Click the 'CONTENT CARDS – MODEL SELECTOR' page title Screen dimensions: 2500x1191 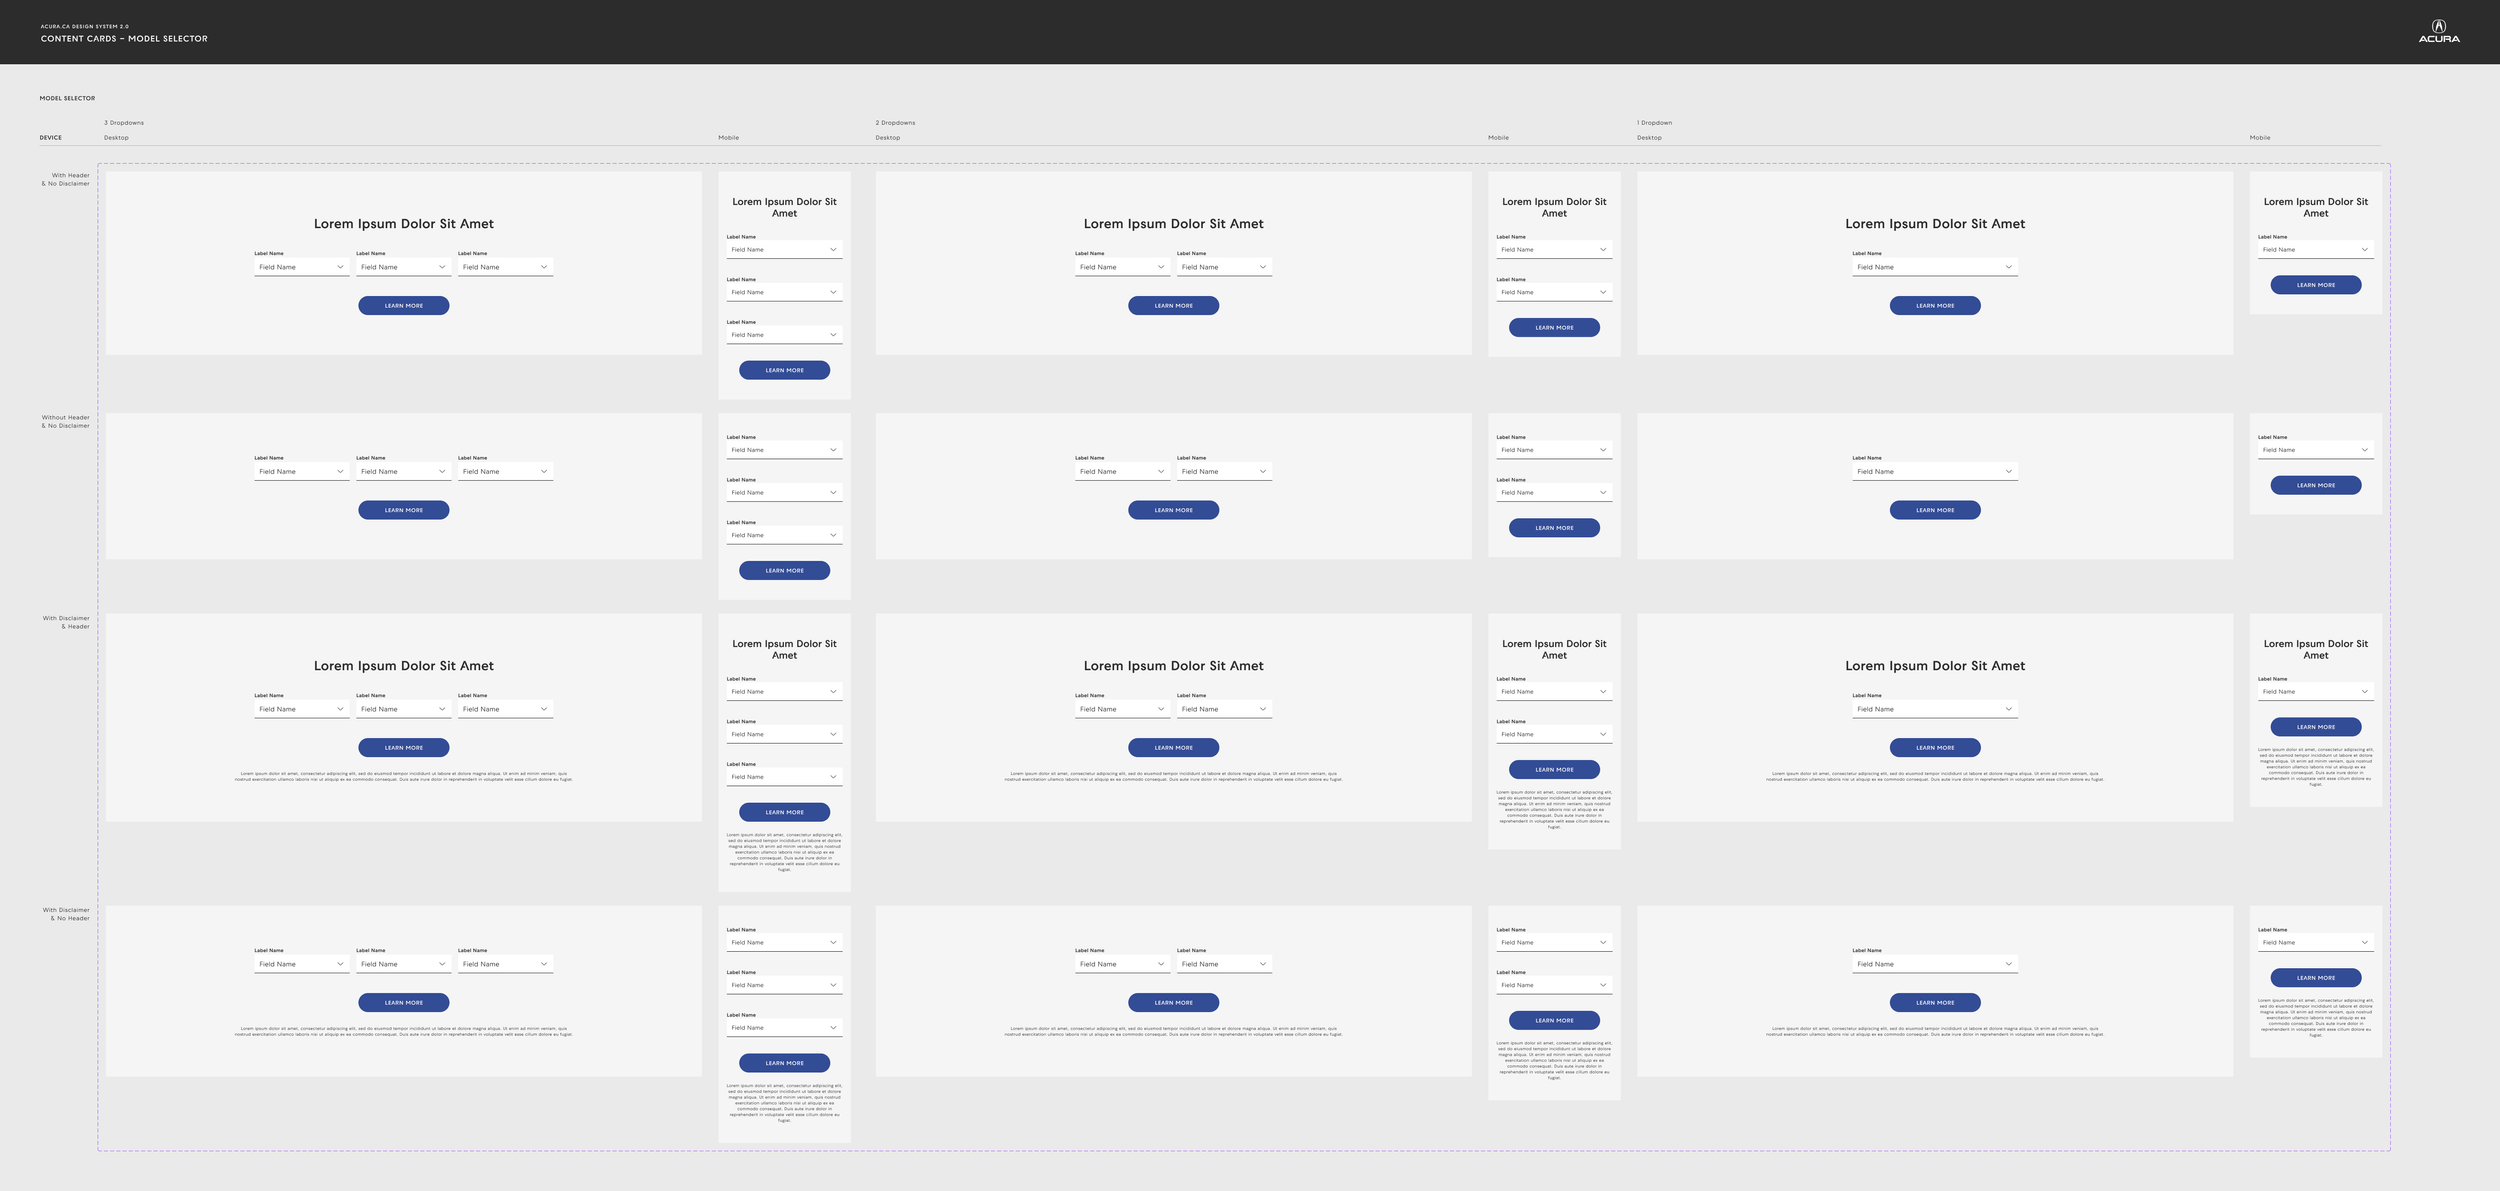[124, 39]
